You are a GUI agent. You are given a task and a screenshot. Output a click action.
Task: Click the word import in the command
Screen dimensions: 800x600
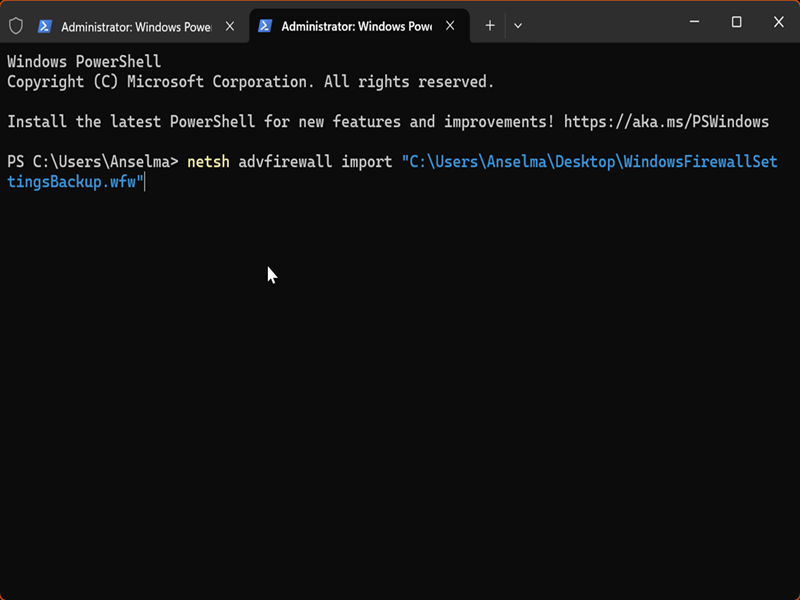pos(366,162)
